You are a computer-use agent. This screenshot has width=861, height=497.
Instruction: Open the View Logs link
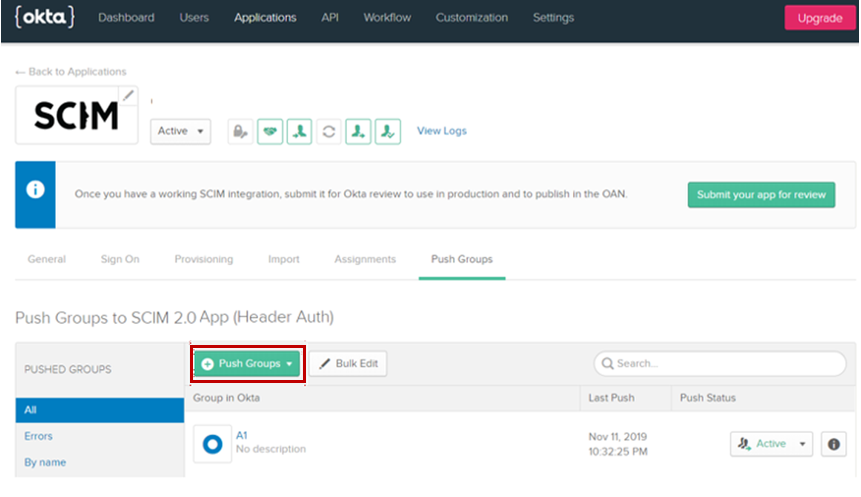point(441,131)
